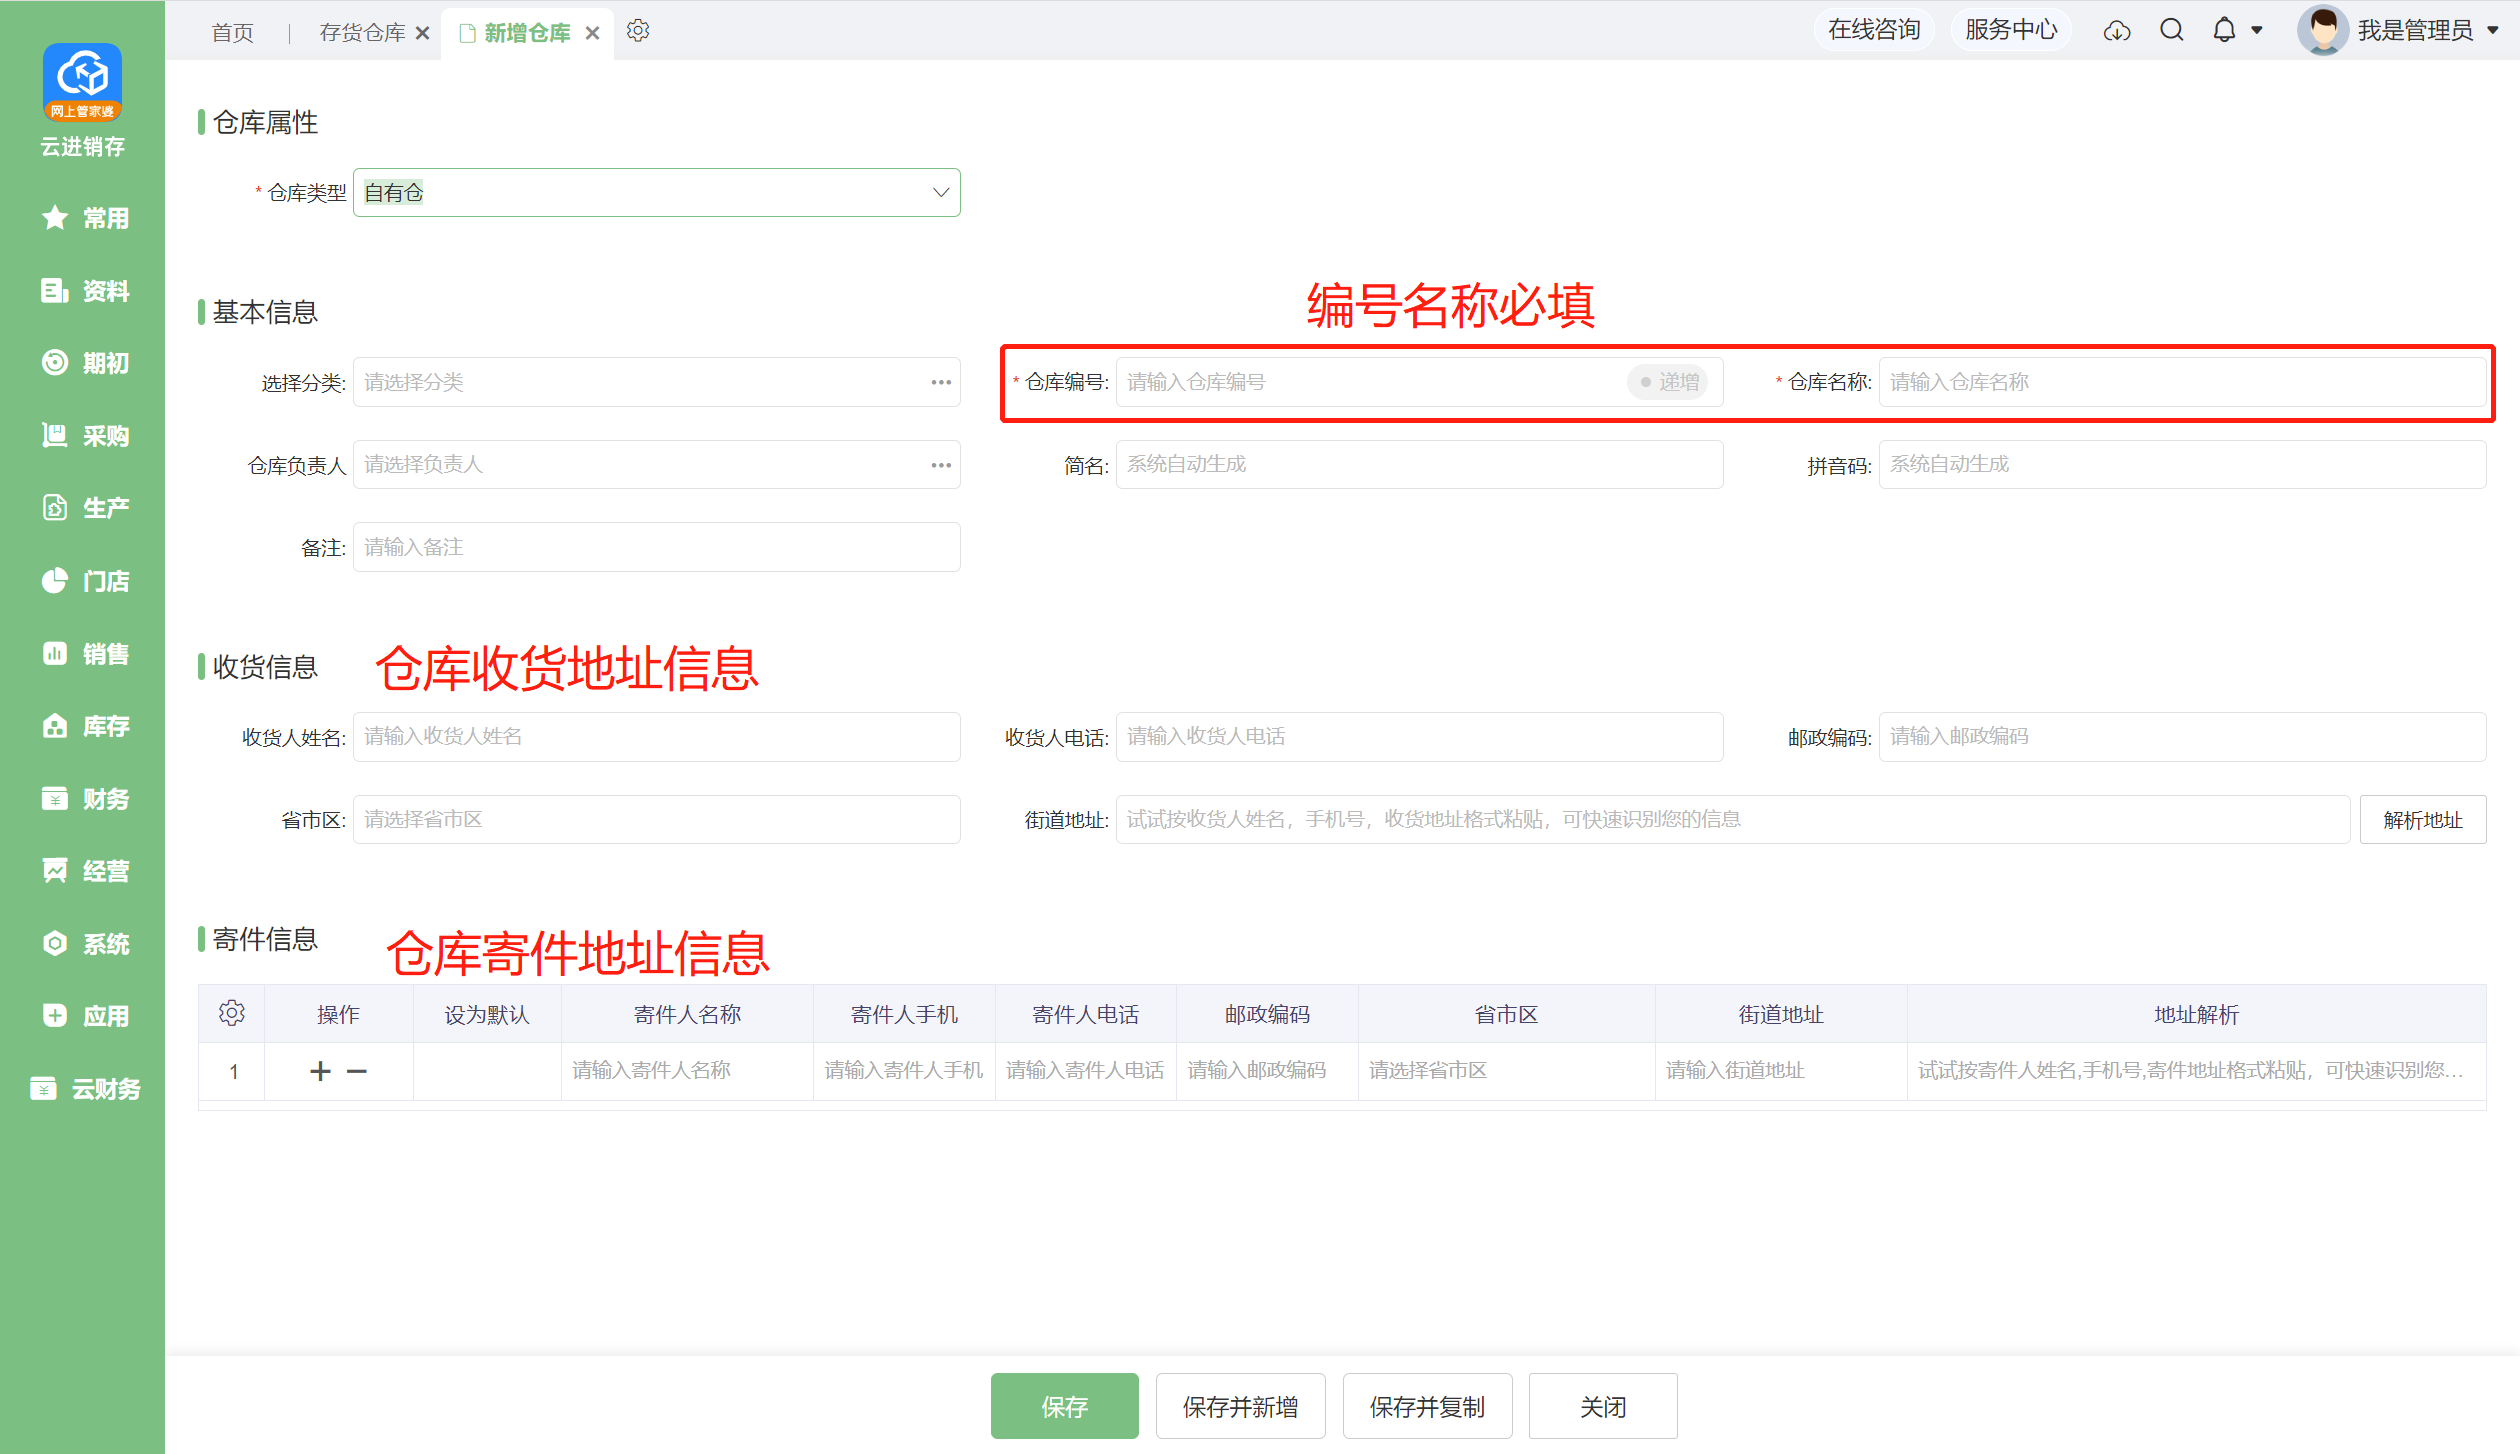
Task: Focus the 拼音码 input field
Action: click(2182, 465)
